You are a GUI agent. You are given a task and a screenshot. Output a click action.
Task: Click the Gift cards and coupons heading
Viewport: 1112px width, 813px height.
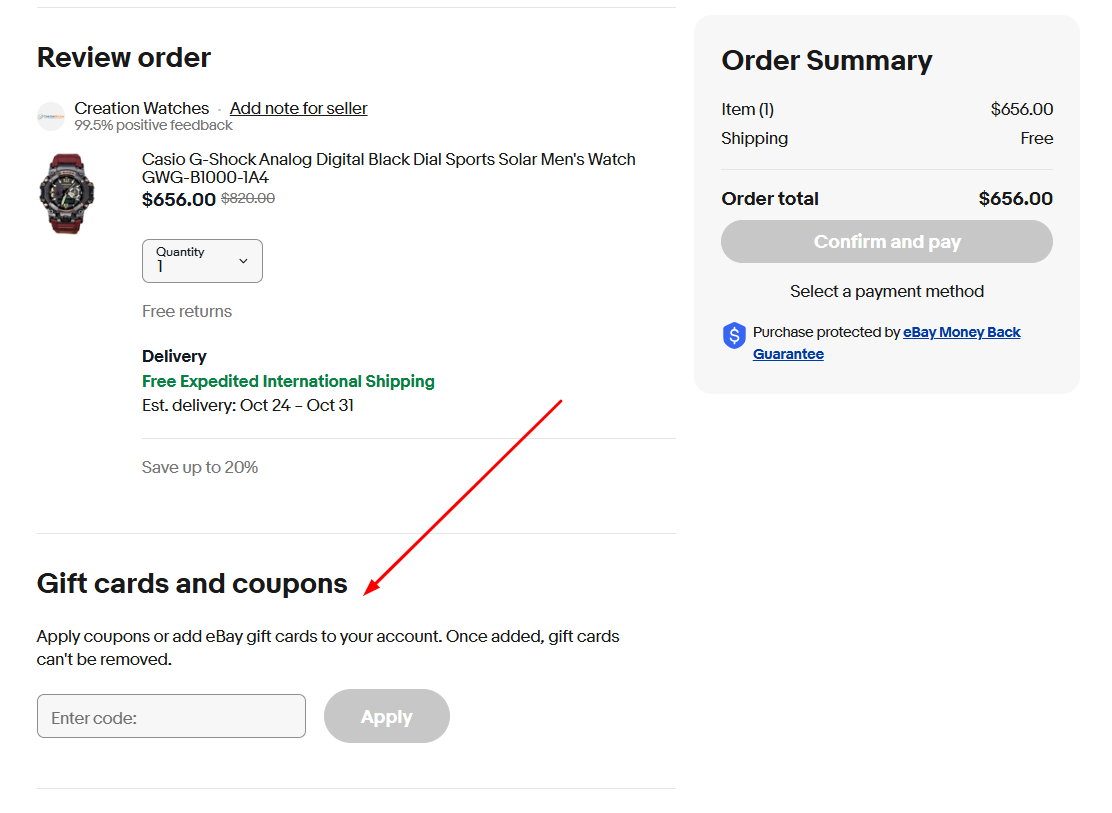[x=190, y=583]
